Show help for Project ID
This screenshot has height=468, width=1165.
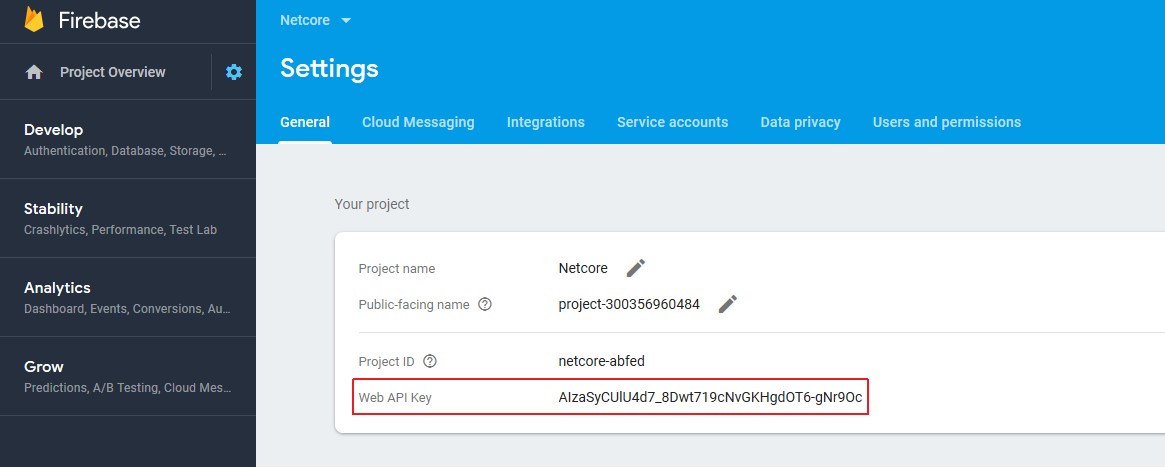click(x=429, y=362)
